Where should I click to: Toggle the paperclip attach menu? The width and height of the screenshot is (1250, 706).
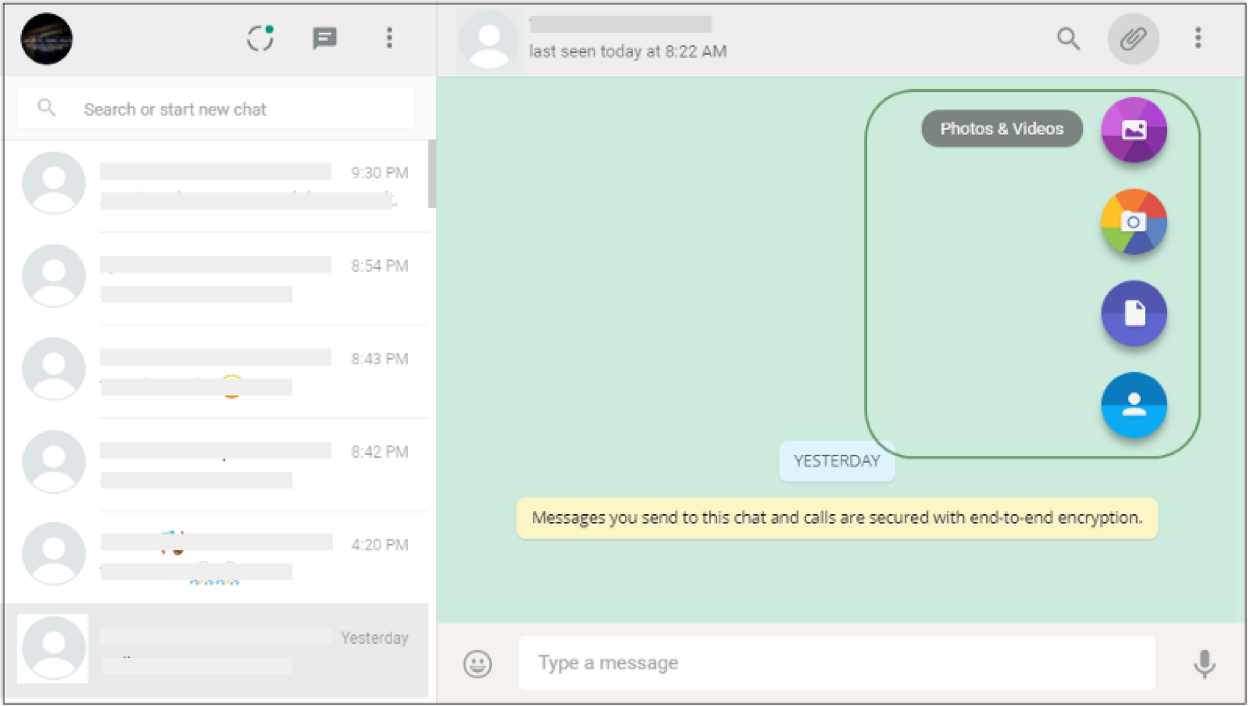click(1133, 39)
